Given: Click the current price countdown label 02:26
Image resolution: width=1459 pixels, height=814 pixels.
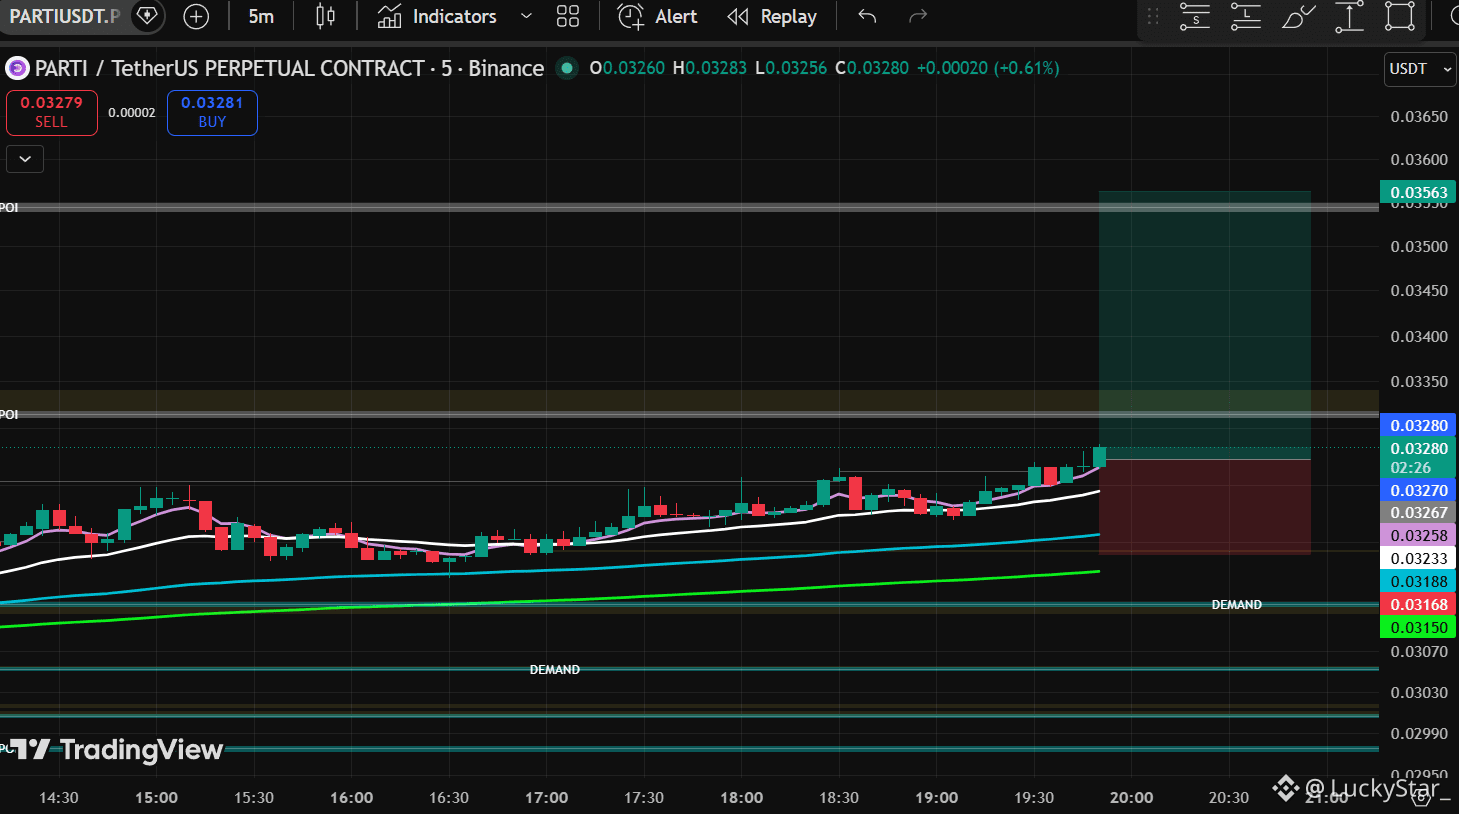Looking at the screenshot, I should [x=1410, y=468].
